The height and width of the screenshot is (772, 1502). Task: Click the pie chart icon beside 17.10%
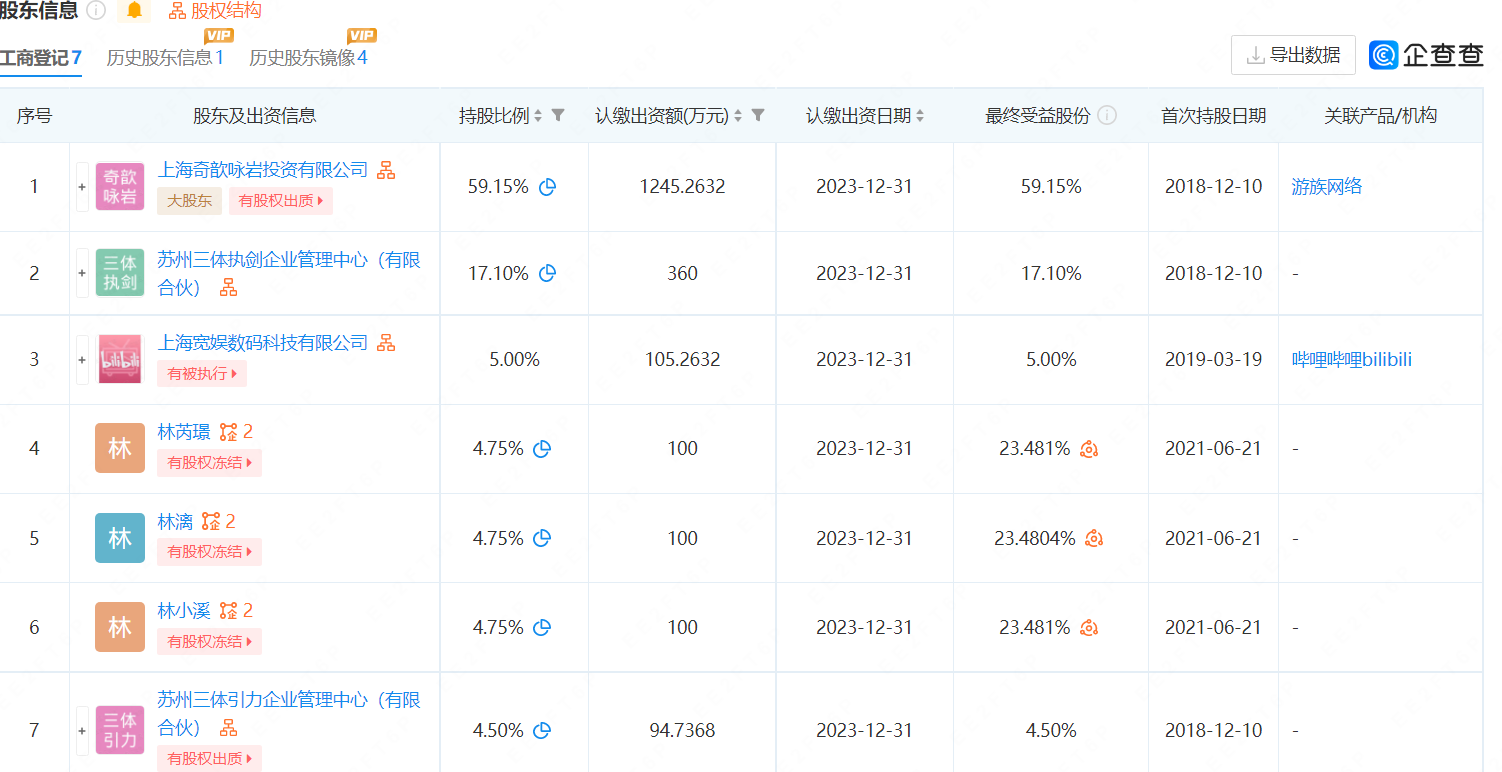(547, 273)
